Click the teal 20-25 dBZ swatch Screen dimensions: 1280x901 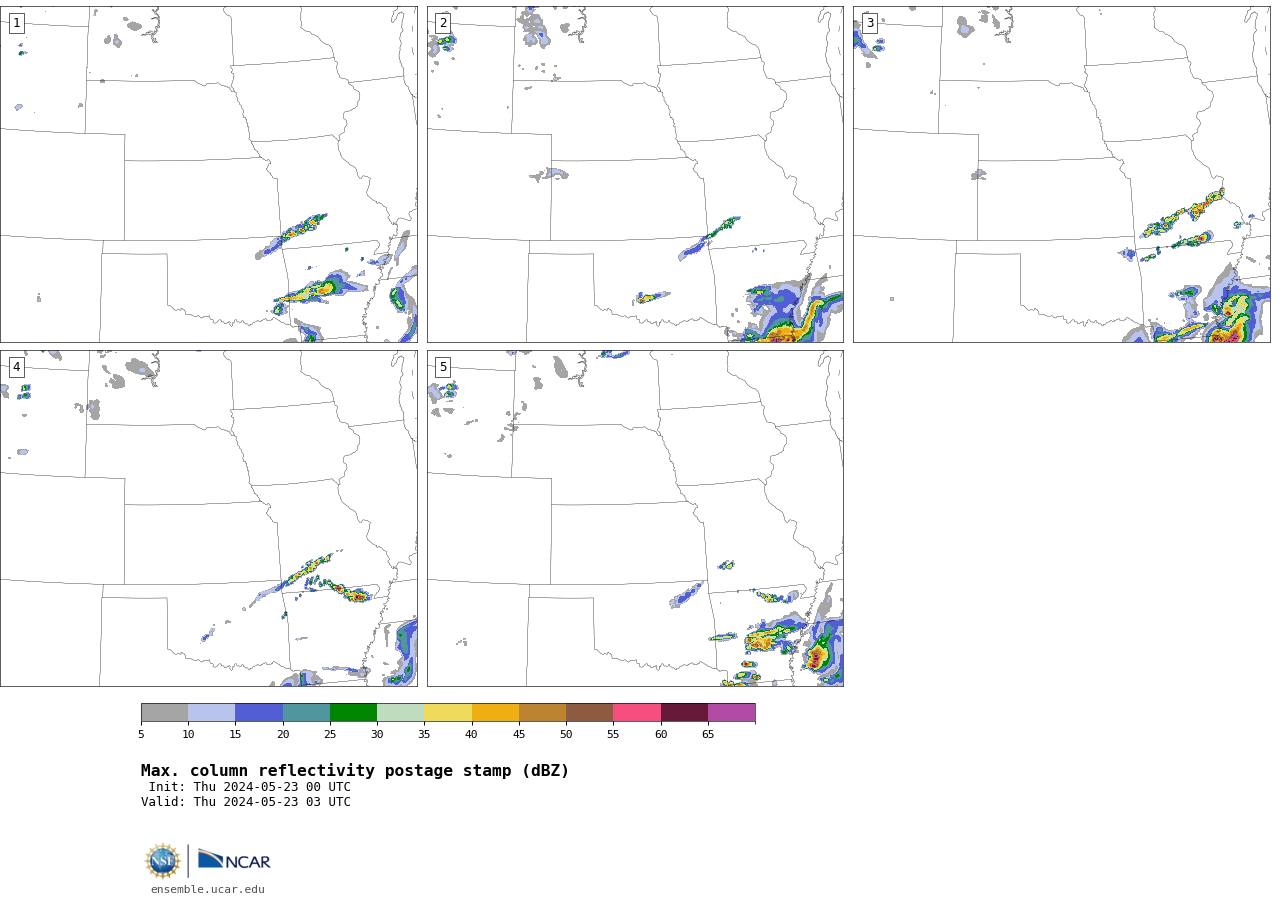(x=306, y=713)
